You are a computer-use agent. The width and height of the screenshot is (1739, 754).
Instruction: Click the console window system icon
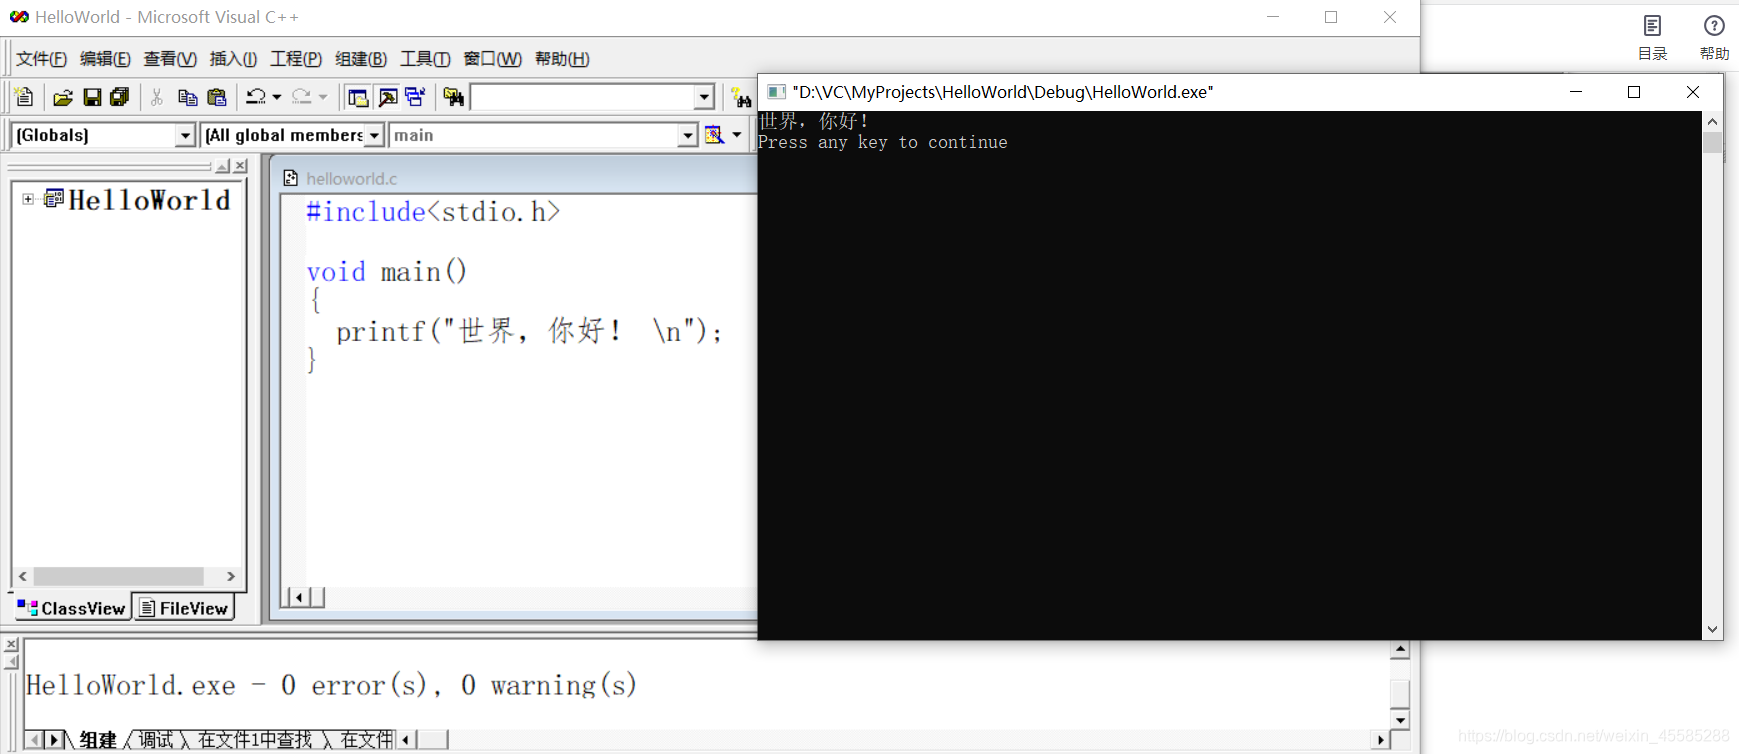(776, 92)
